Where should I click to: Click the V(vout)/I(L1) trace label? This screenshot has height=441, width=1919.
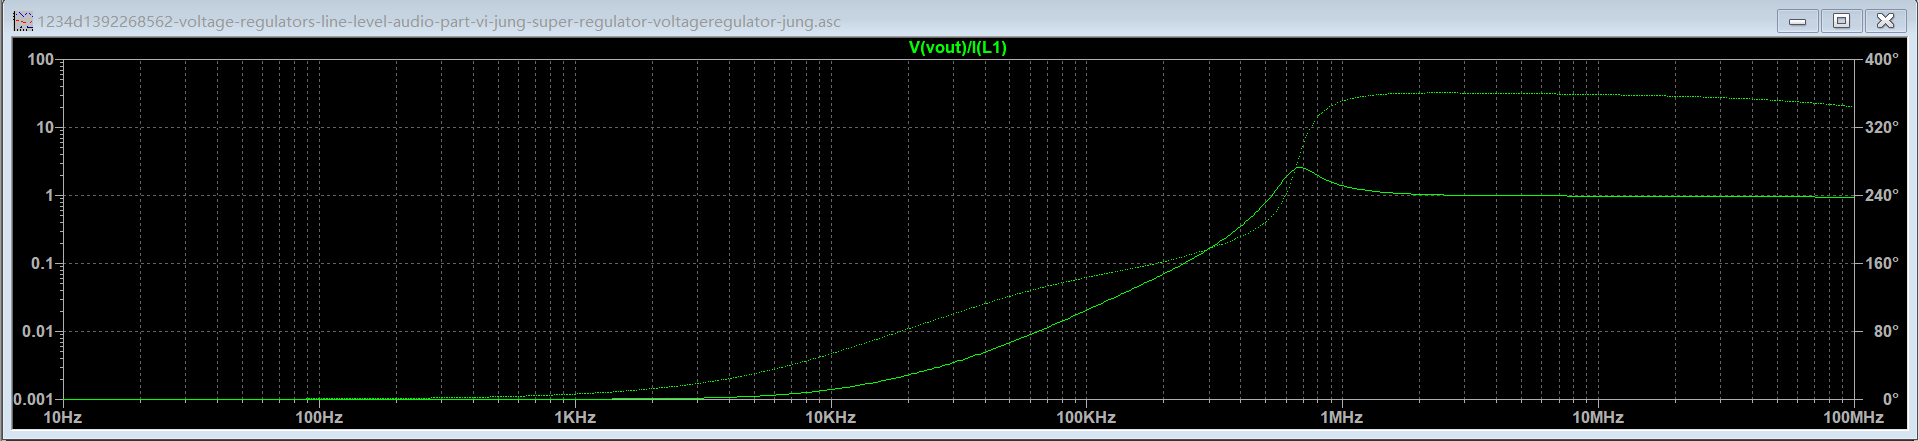(957, 47)
